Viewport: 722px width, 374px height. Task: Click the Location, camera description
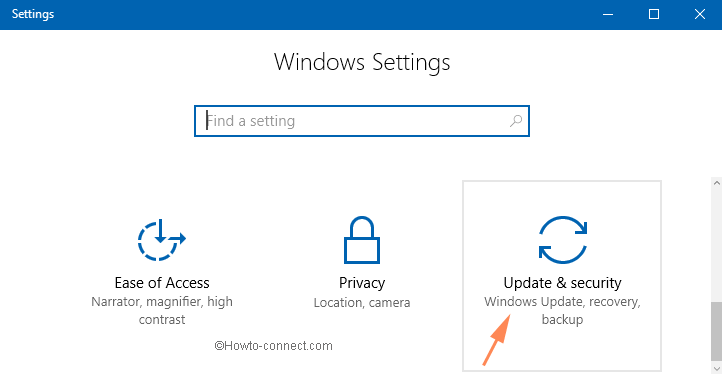tap(362, 303)
